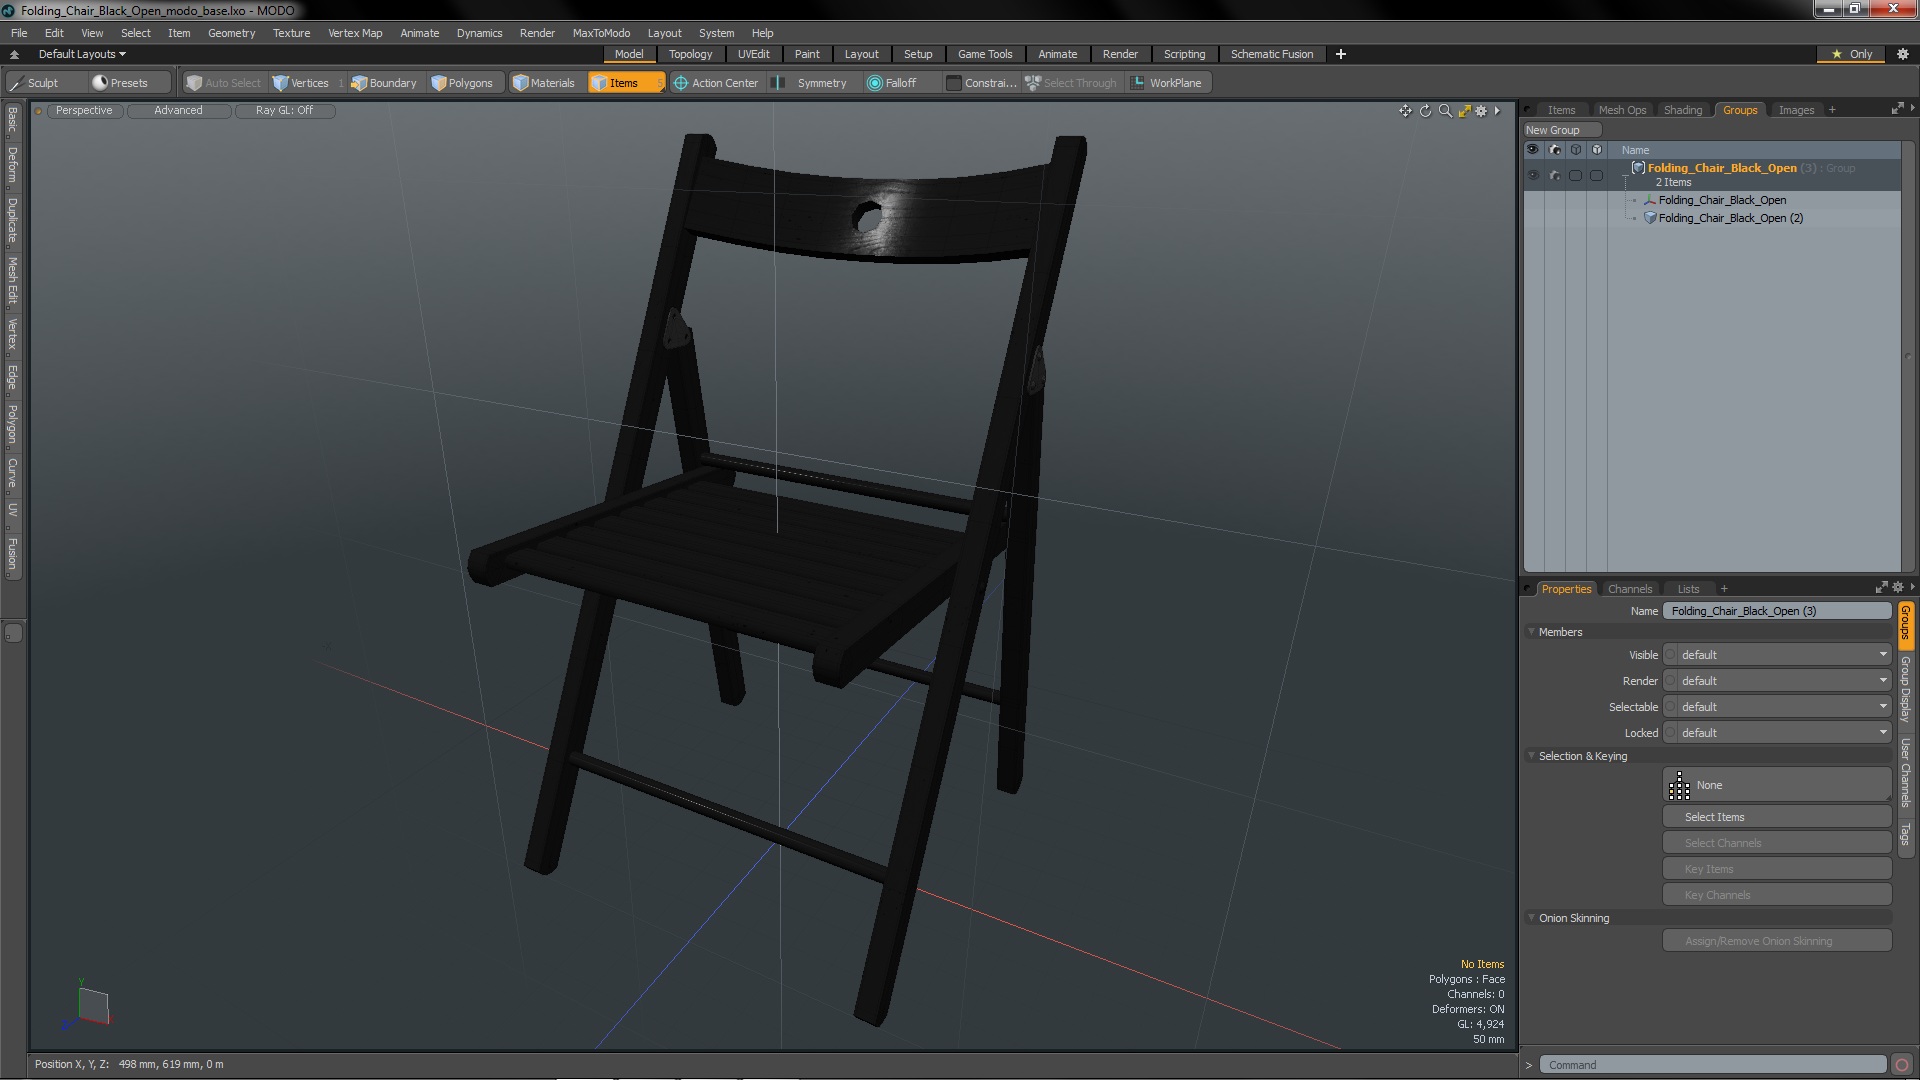The image size is (1920, 1080).
Task: Click the viewport rotate icon
Action: (x=1425, y=111)
